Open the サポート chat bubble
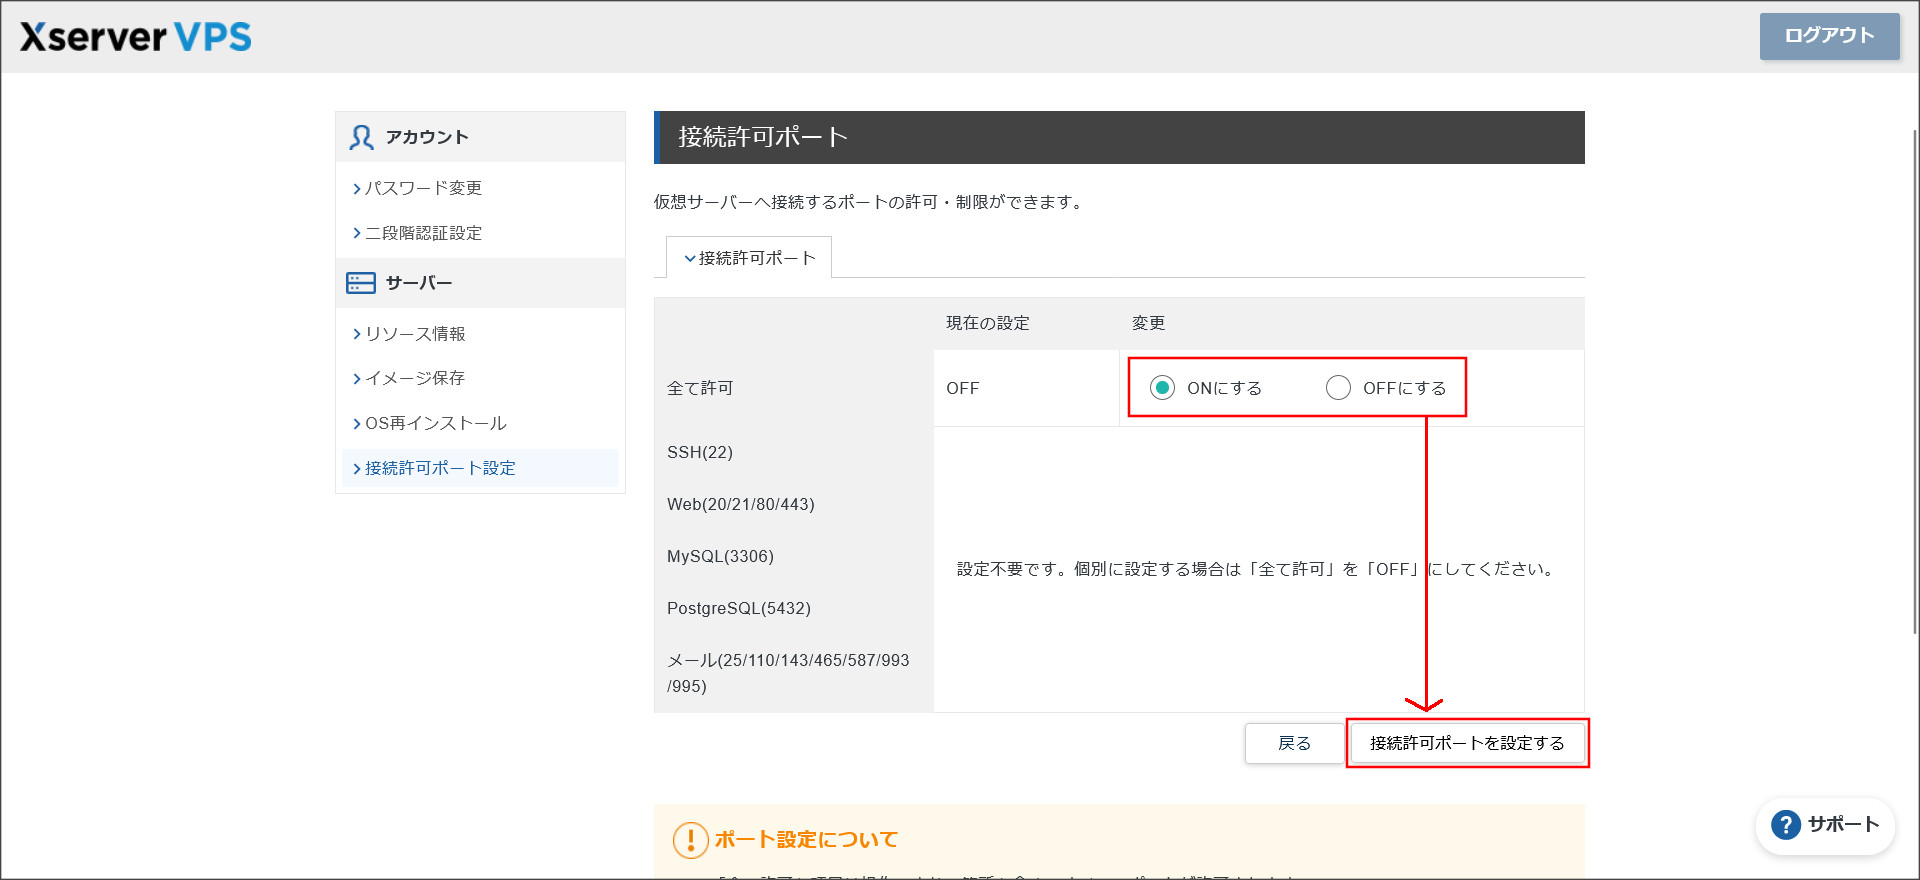Screen dimensions: 1920x880 click(x=1825, y=825)
